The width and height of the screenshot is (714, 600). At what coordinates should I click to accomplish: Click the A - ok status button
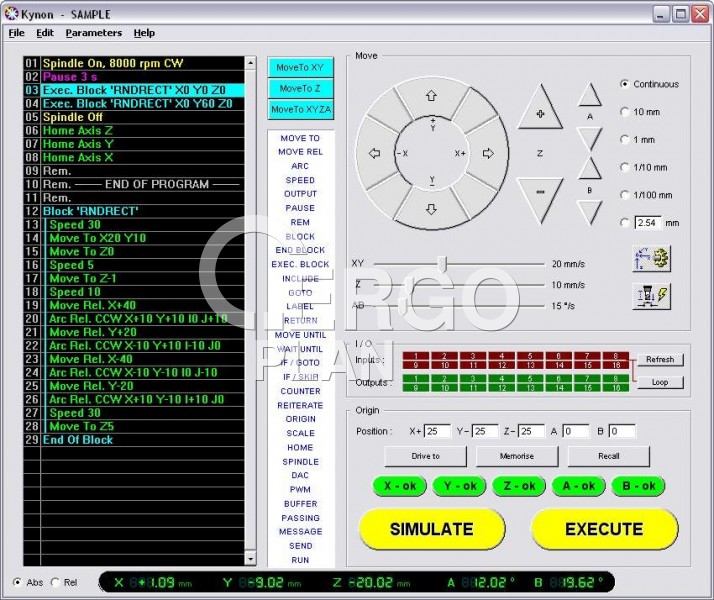tap(579, 486)
